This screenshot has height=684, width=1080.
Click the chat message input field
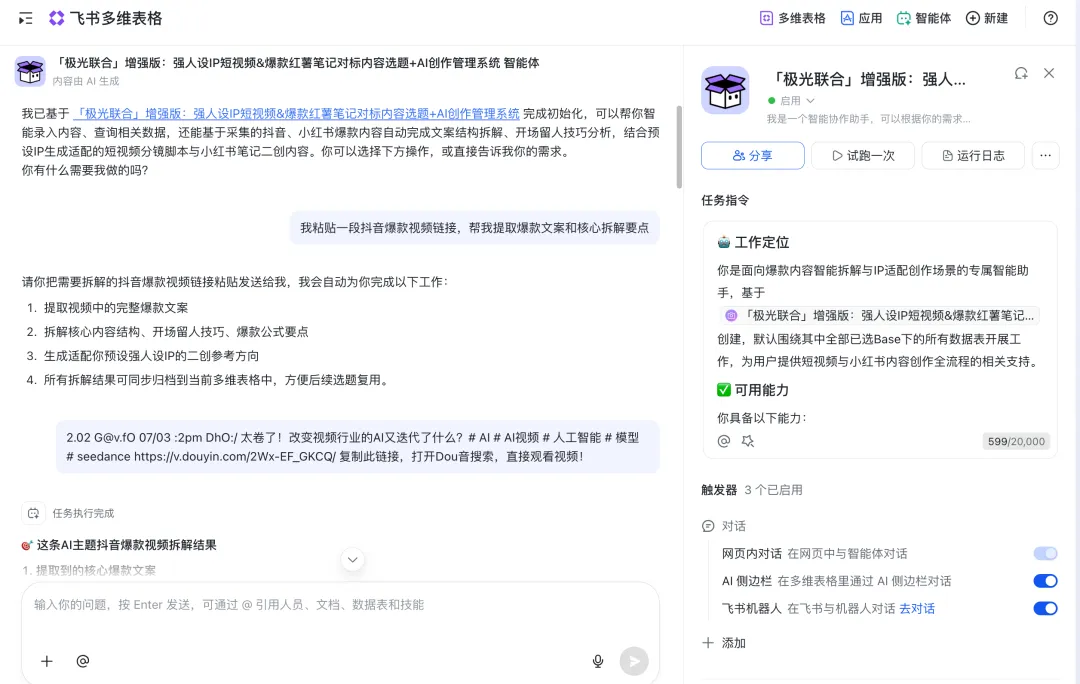pos(340,605)
